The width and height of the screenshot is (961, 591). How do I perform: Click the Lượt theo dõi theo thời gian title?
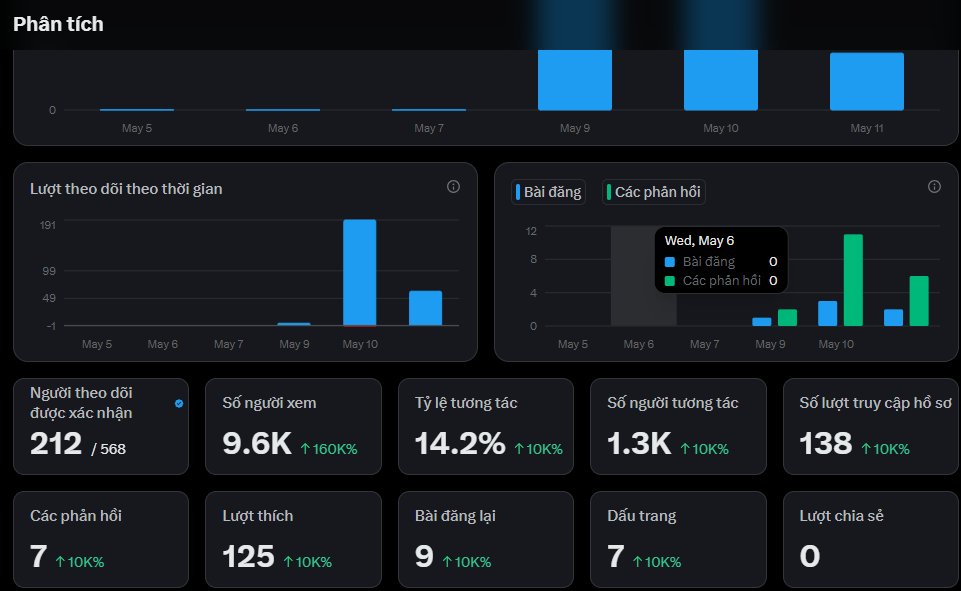pos(126,189)
